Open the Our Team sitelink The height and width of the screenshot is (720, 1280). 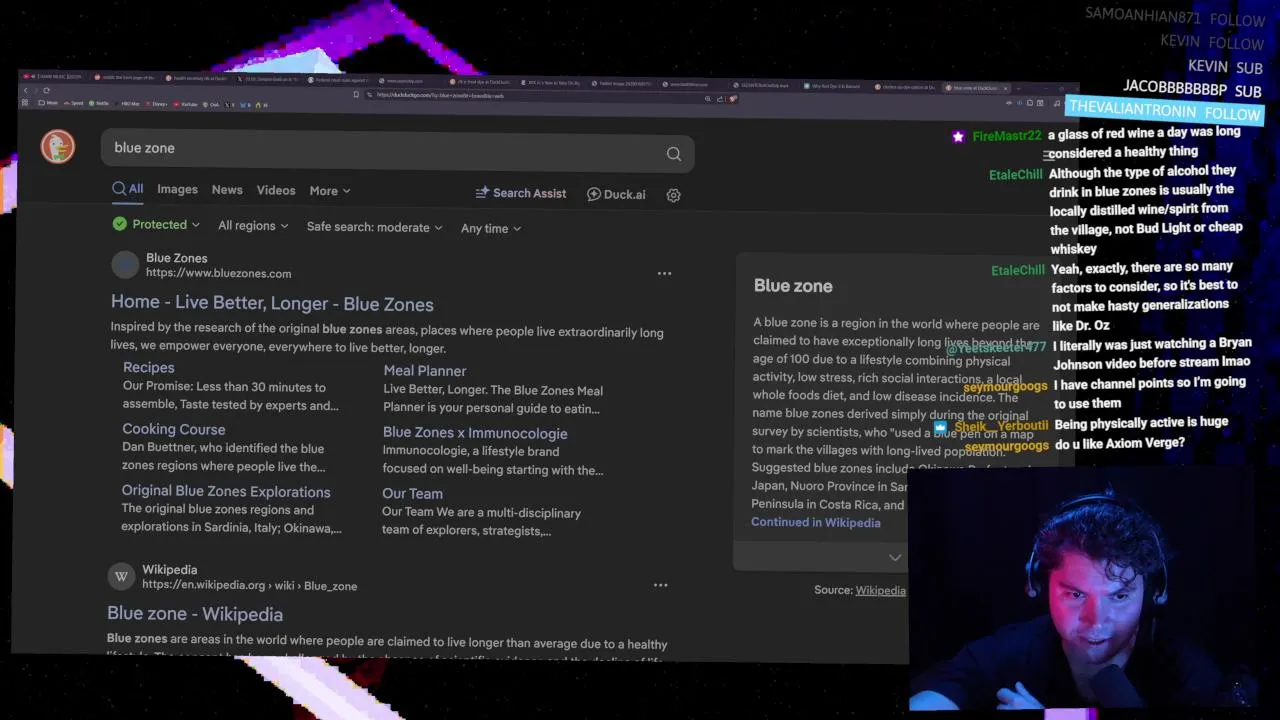(x=412, y=493)
